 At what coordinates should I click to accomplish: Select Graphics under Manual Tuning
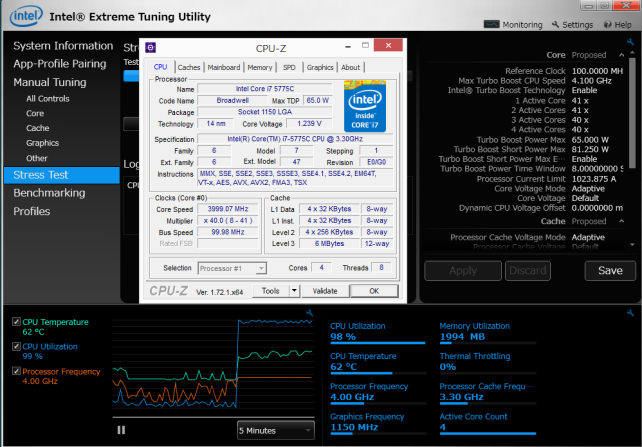[42, 143]
